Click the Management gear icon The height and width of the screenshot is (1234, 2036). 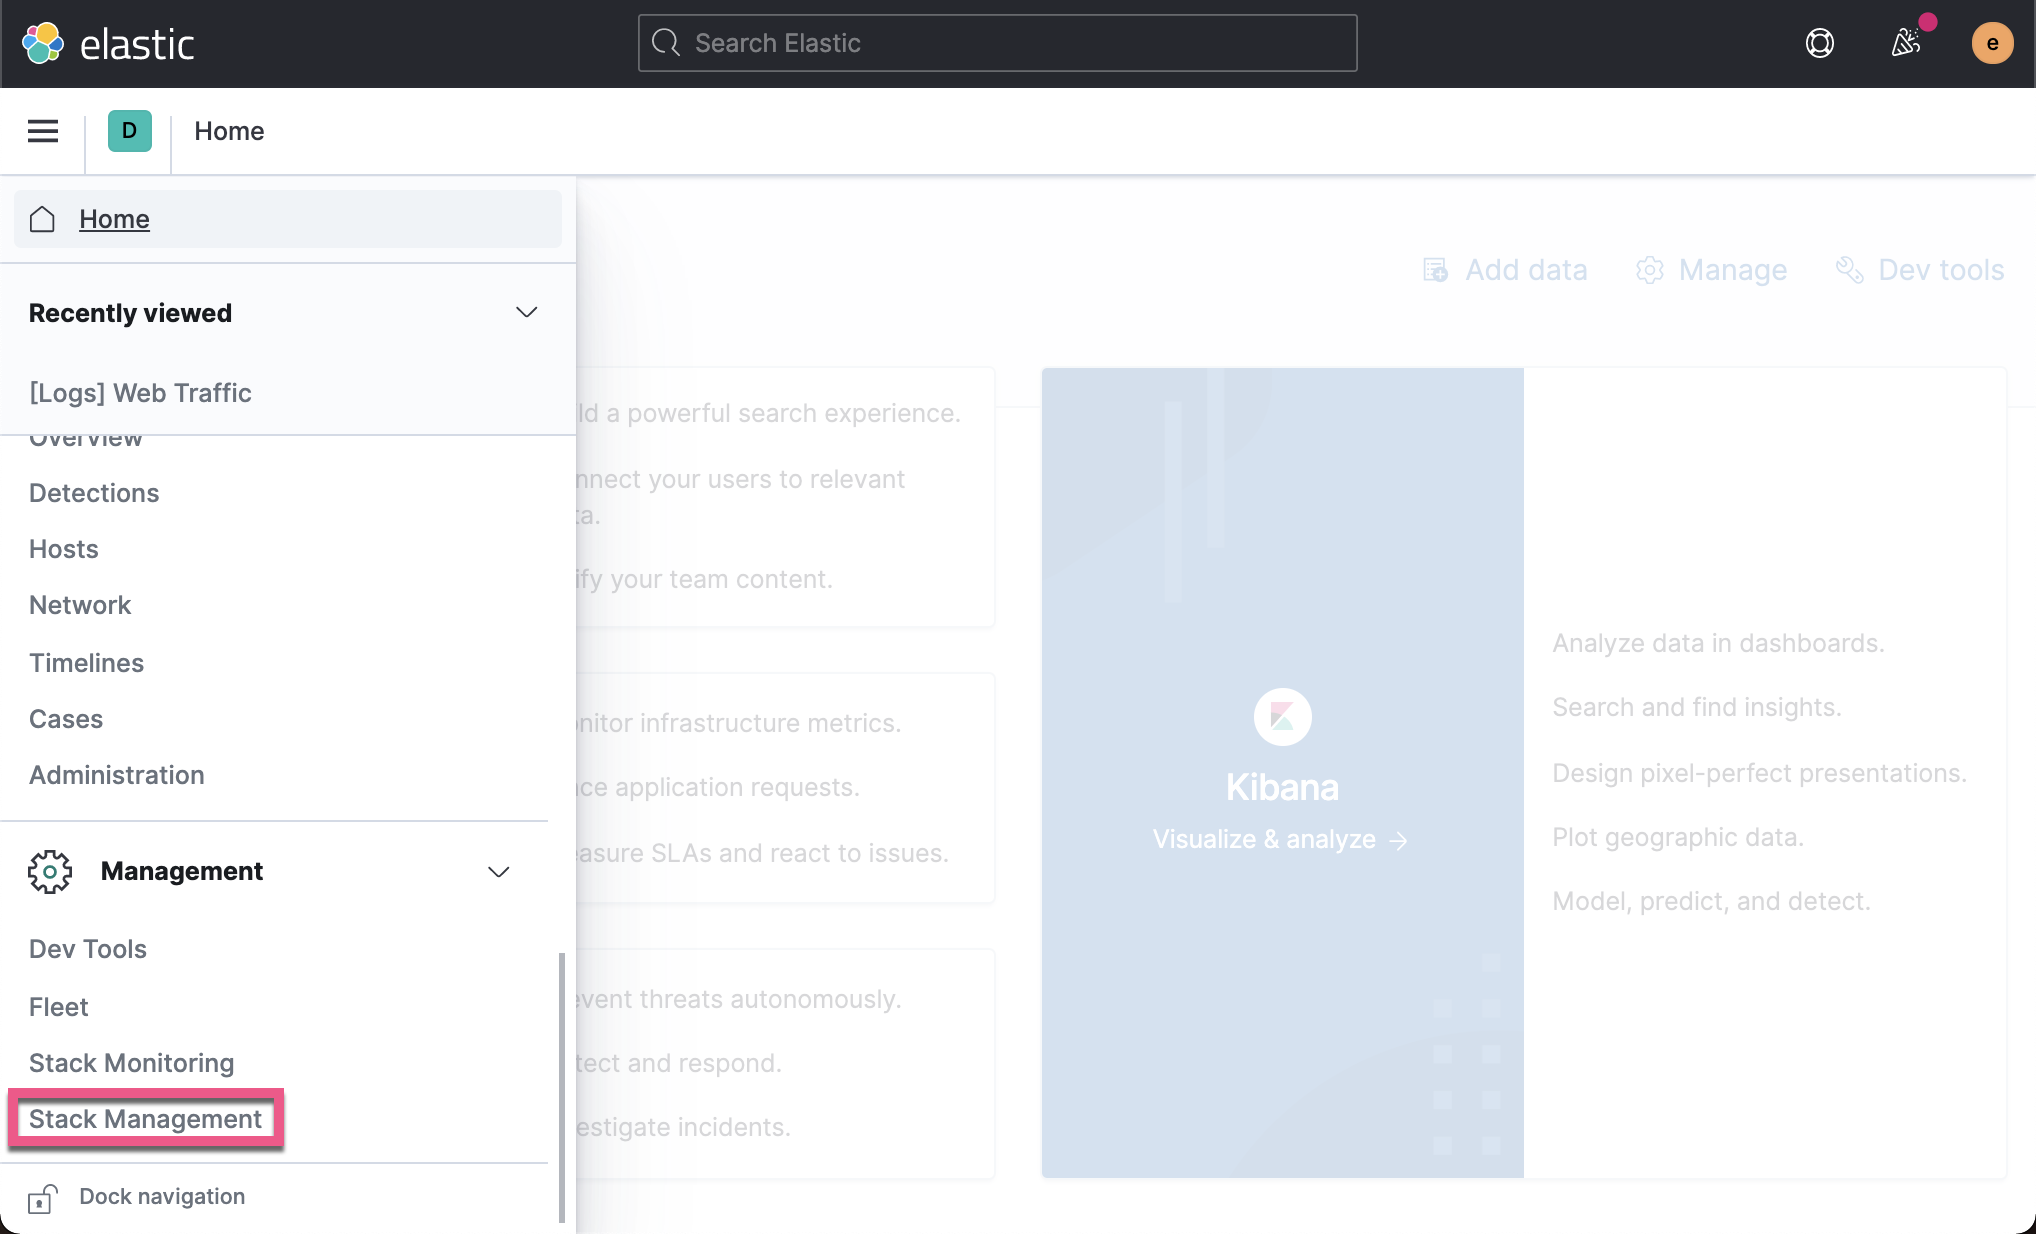50,871
